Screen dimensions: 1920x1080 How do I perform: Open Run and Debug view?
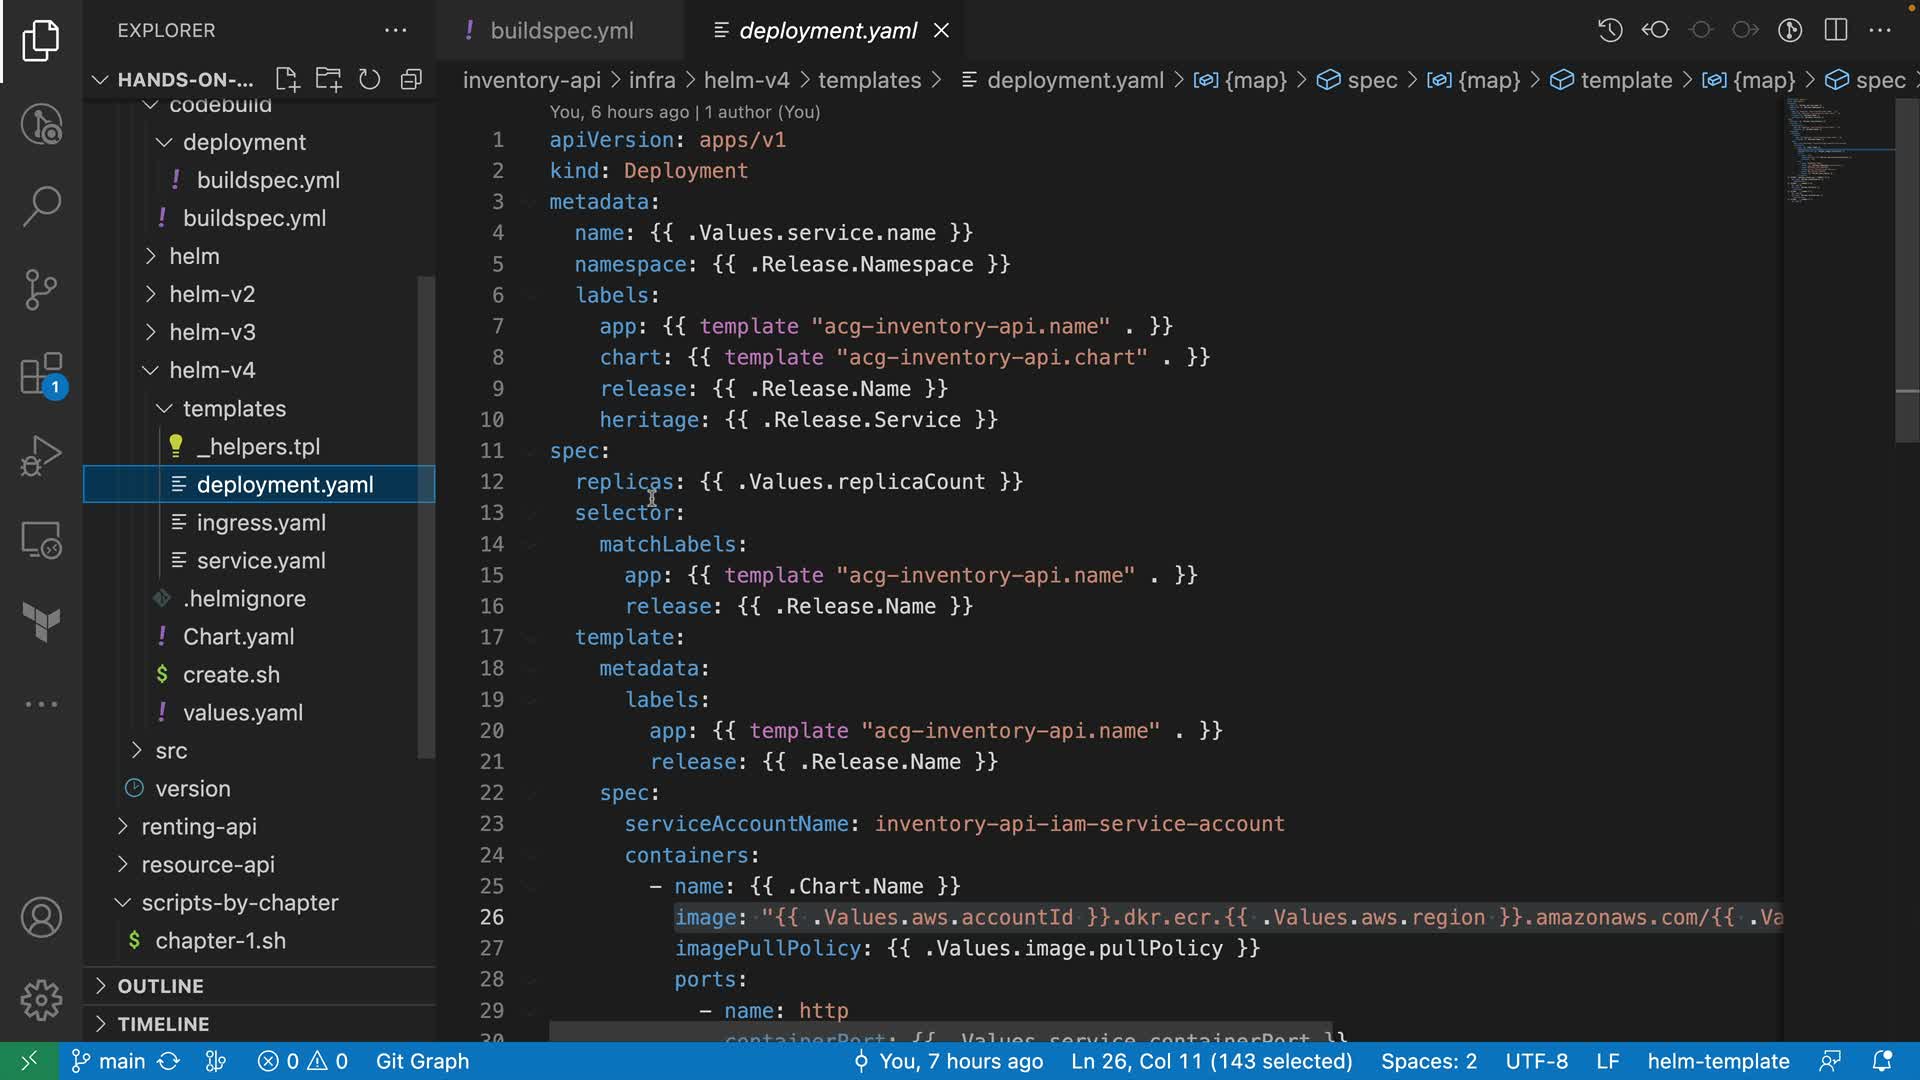point(41,457)
